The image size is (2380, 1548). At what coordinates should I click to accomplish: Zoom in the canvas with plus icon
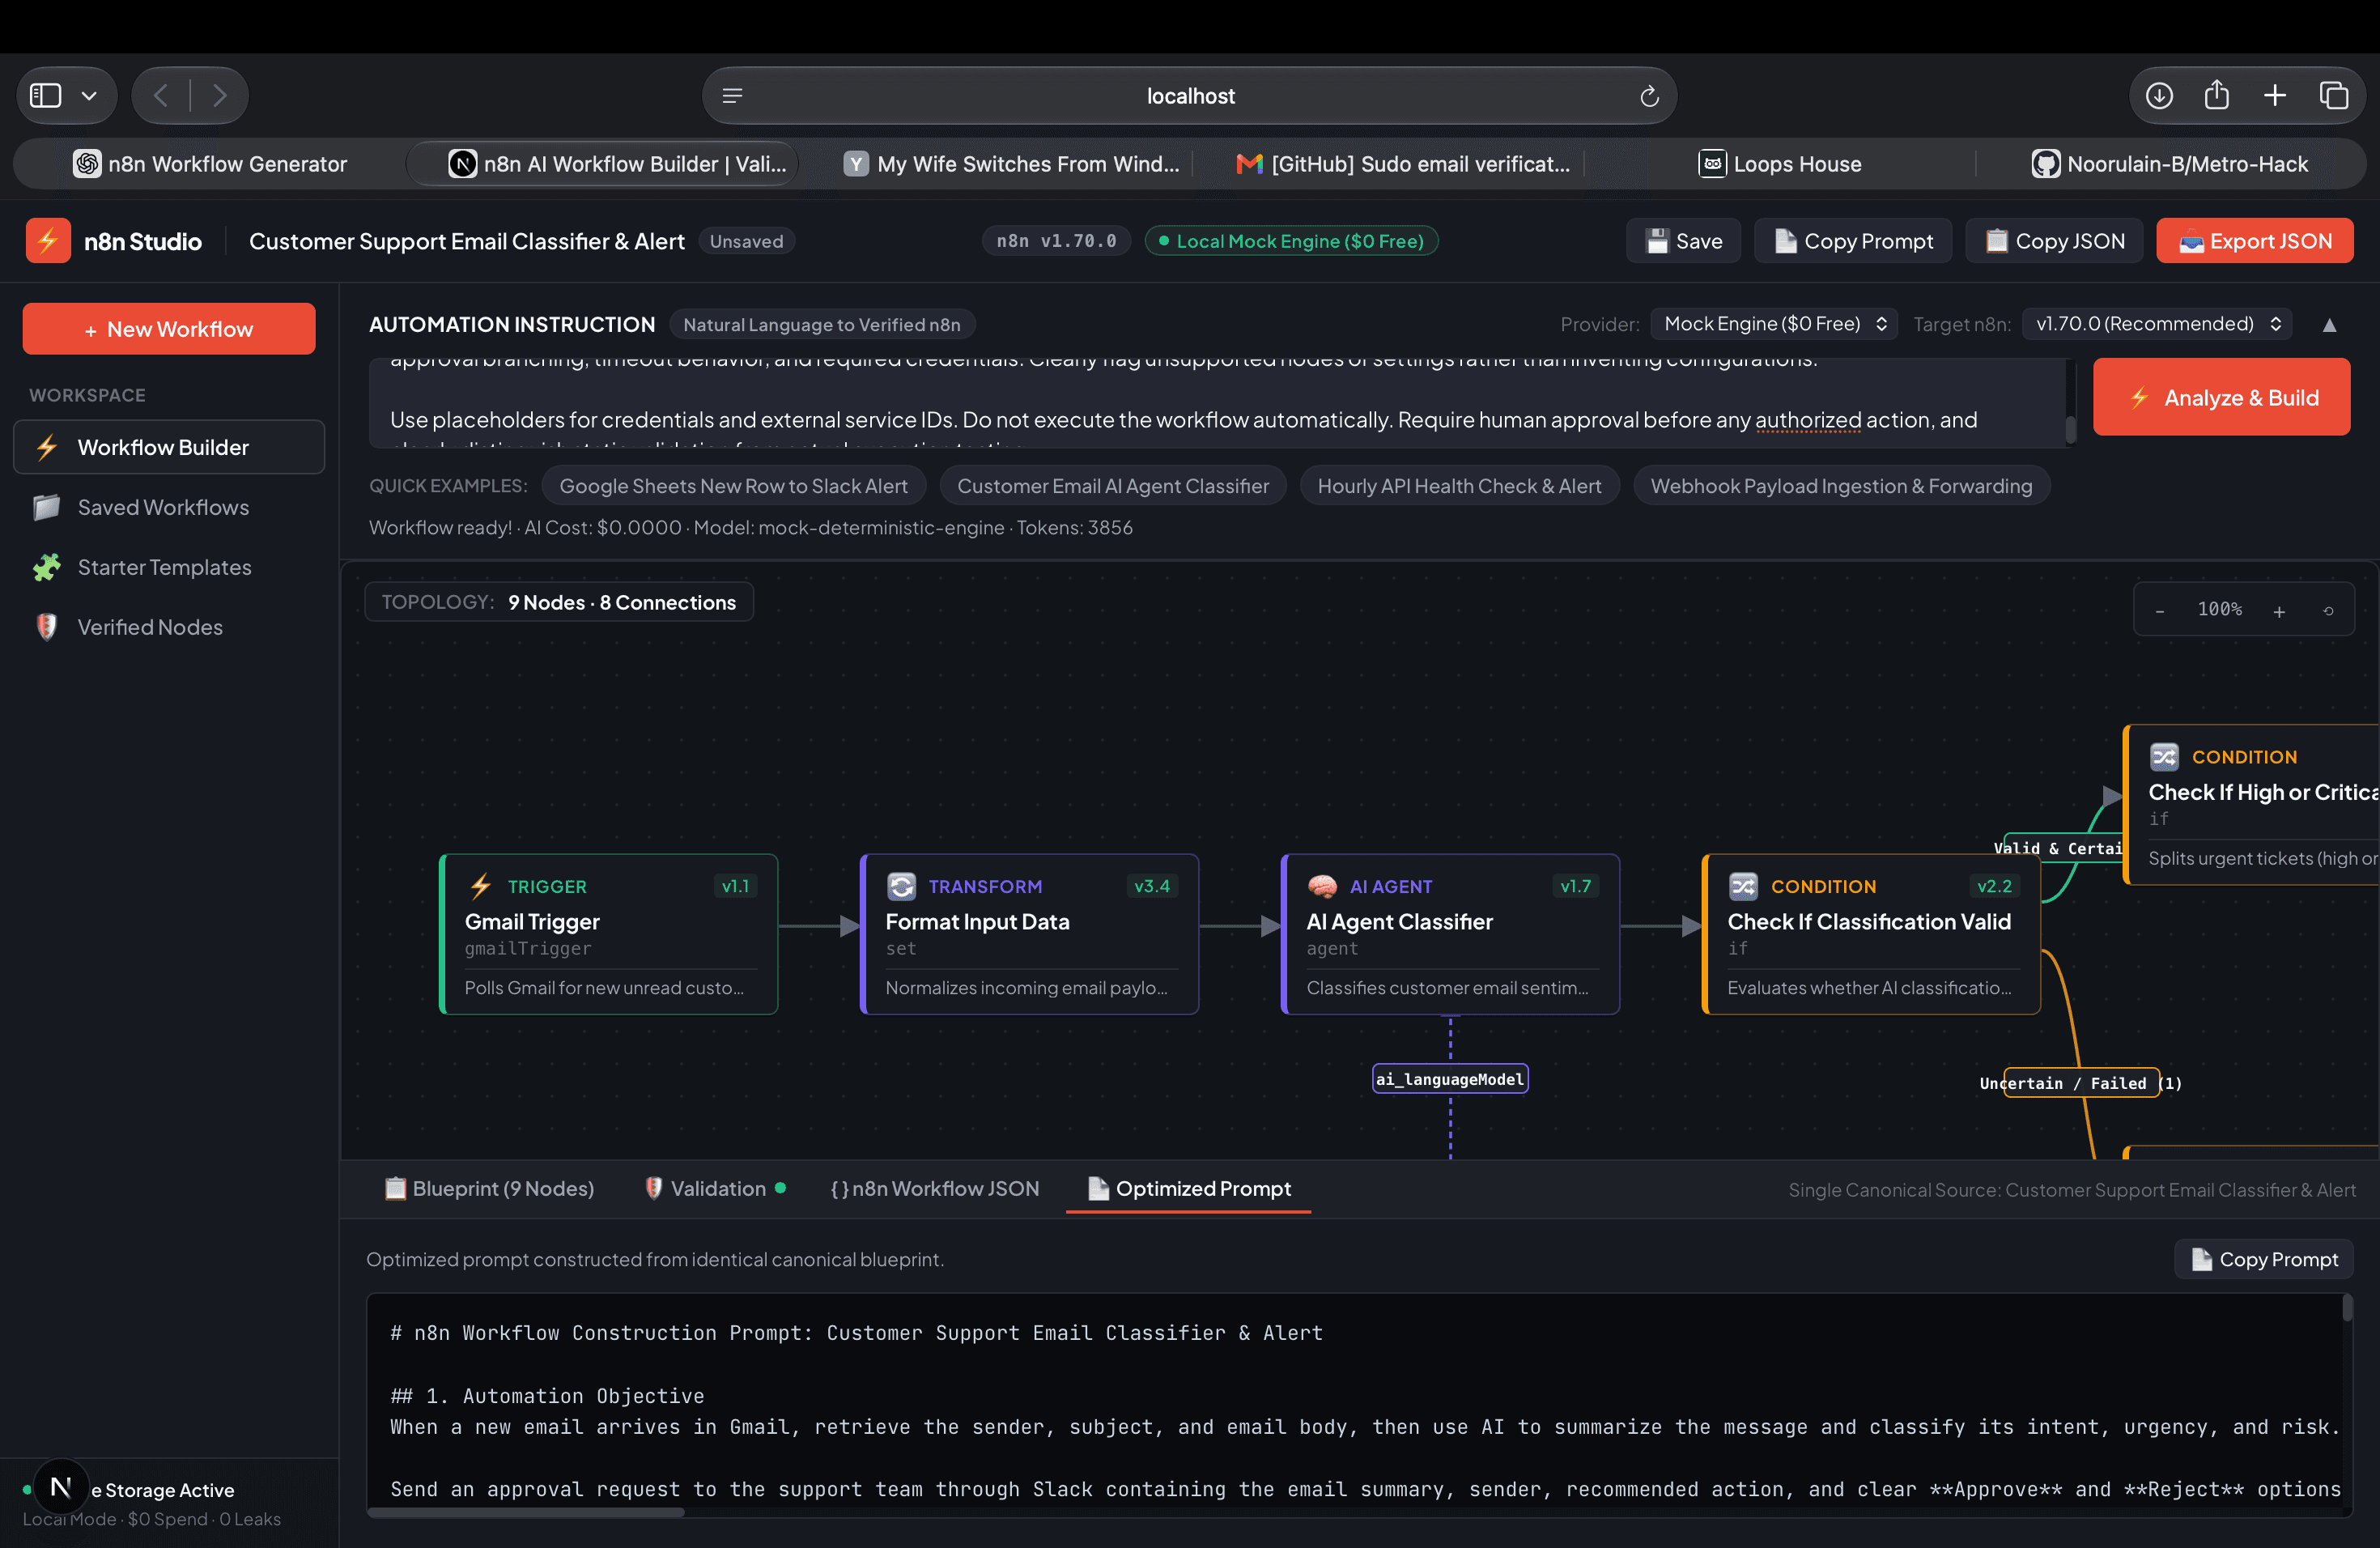(2279, 610)
